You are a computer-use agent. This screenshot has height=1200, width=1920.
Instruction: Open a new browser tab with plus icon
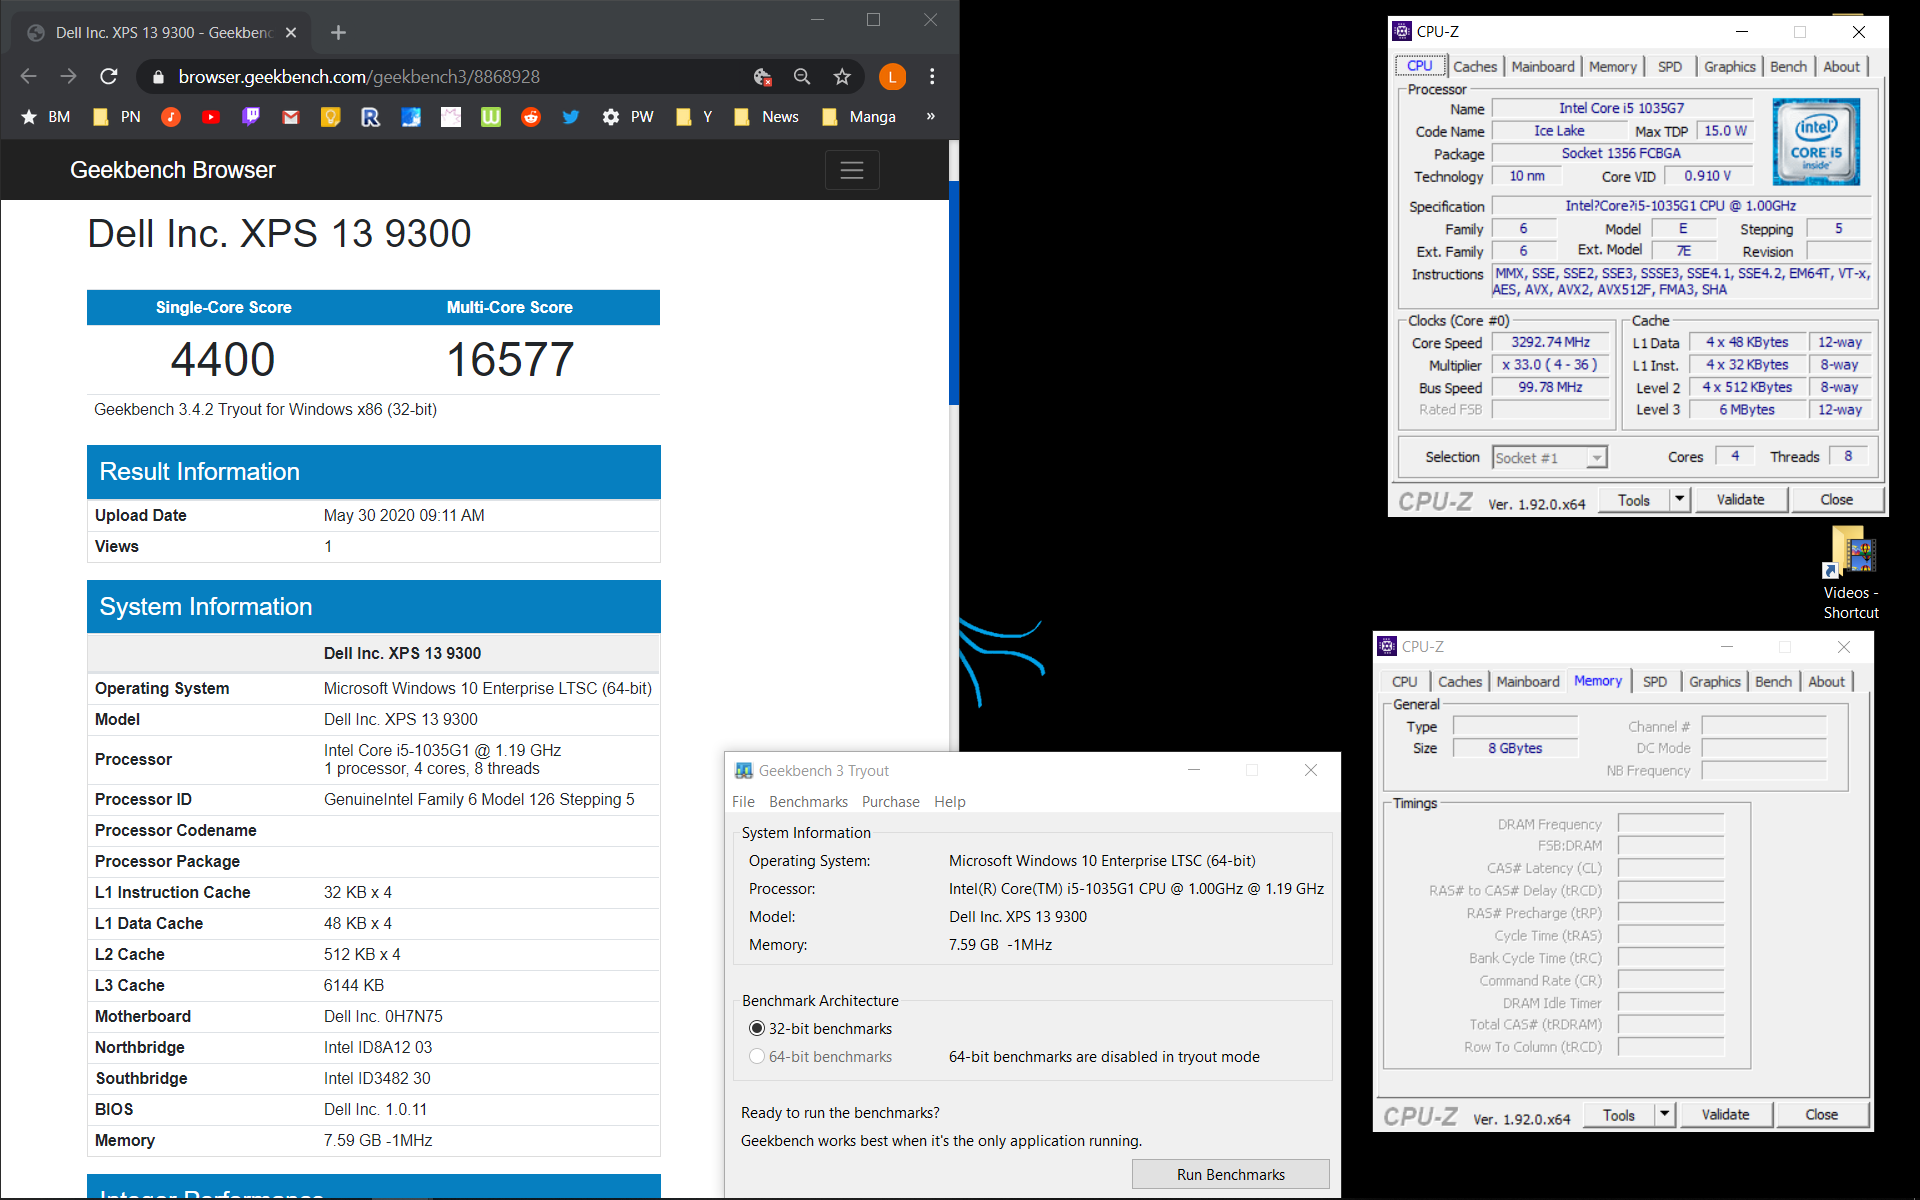pyautogui.click(x=338, y=32)
